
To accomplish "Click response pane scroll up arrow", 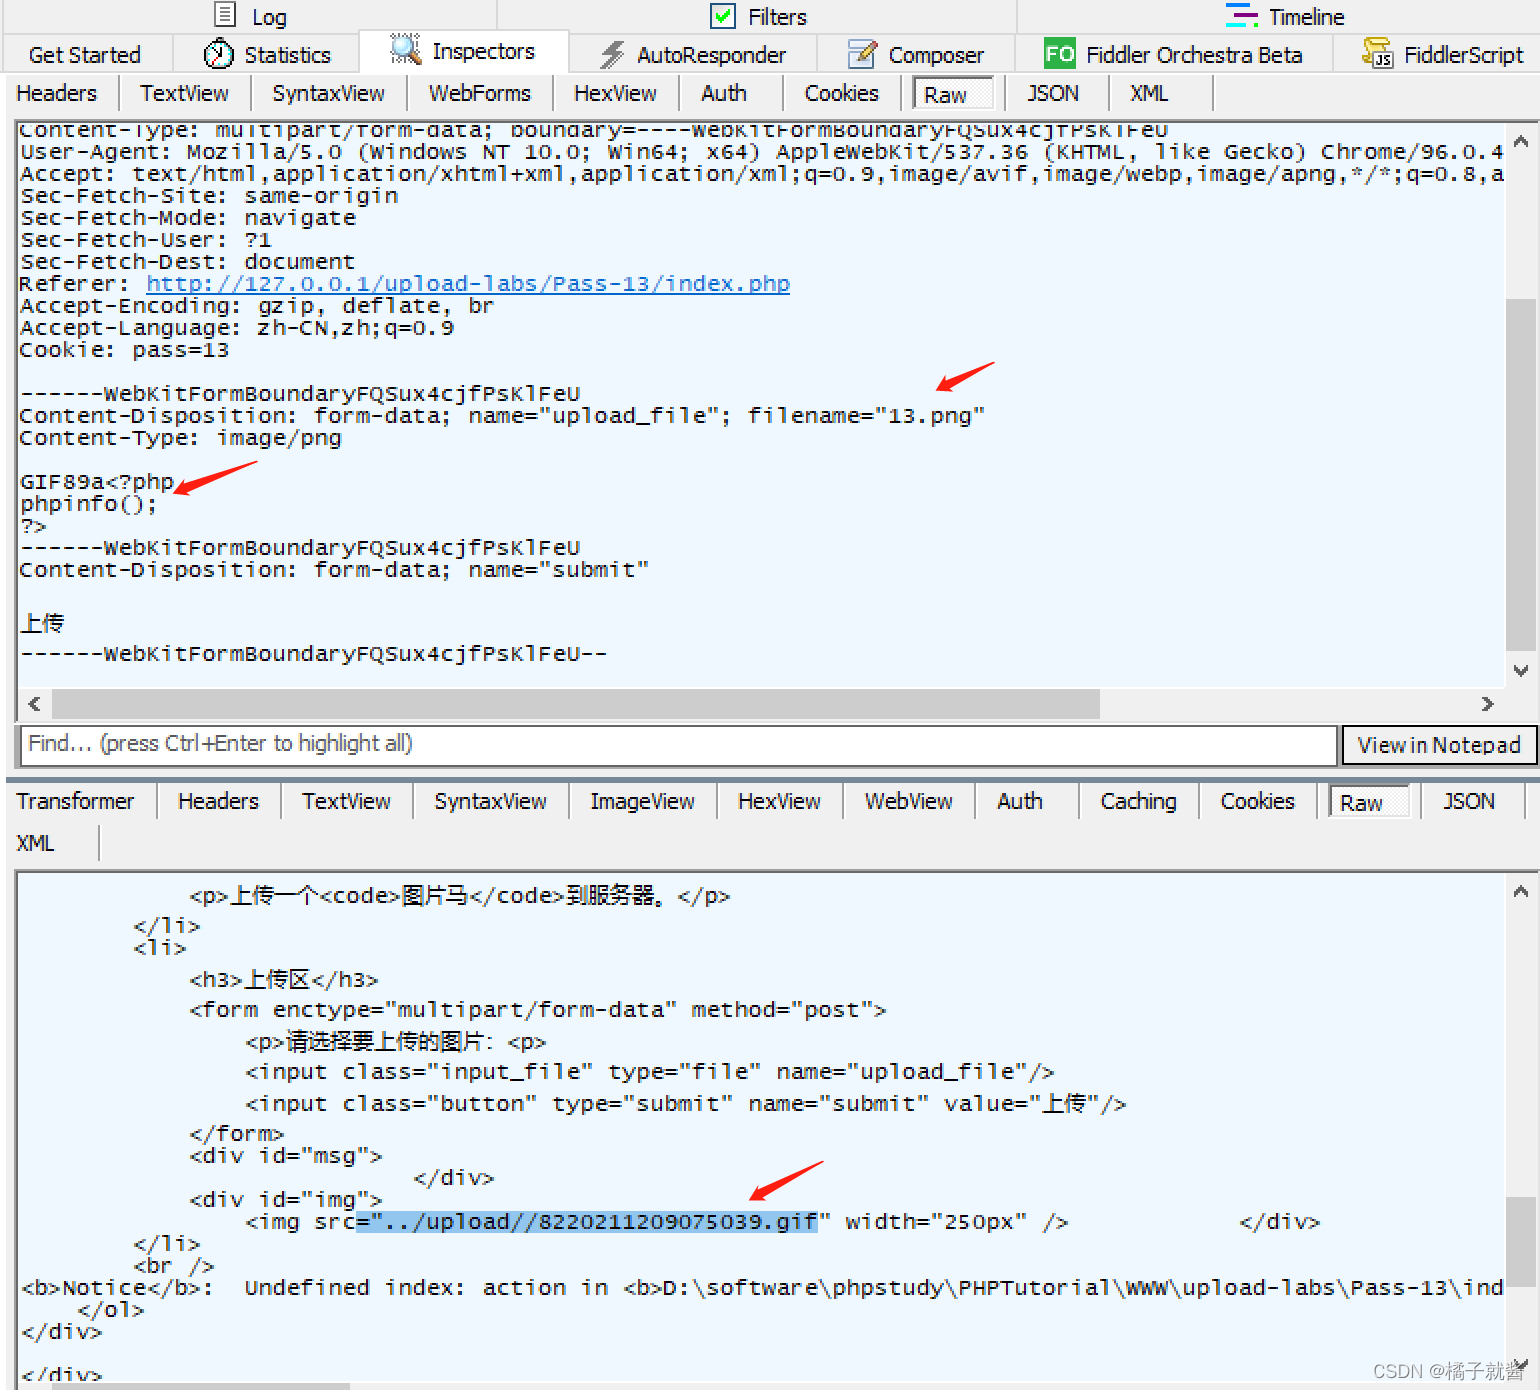I will (x=1521, y=892).
